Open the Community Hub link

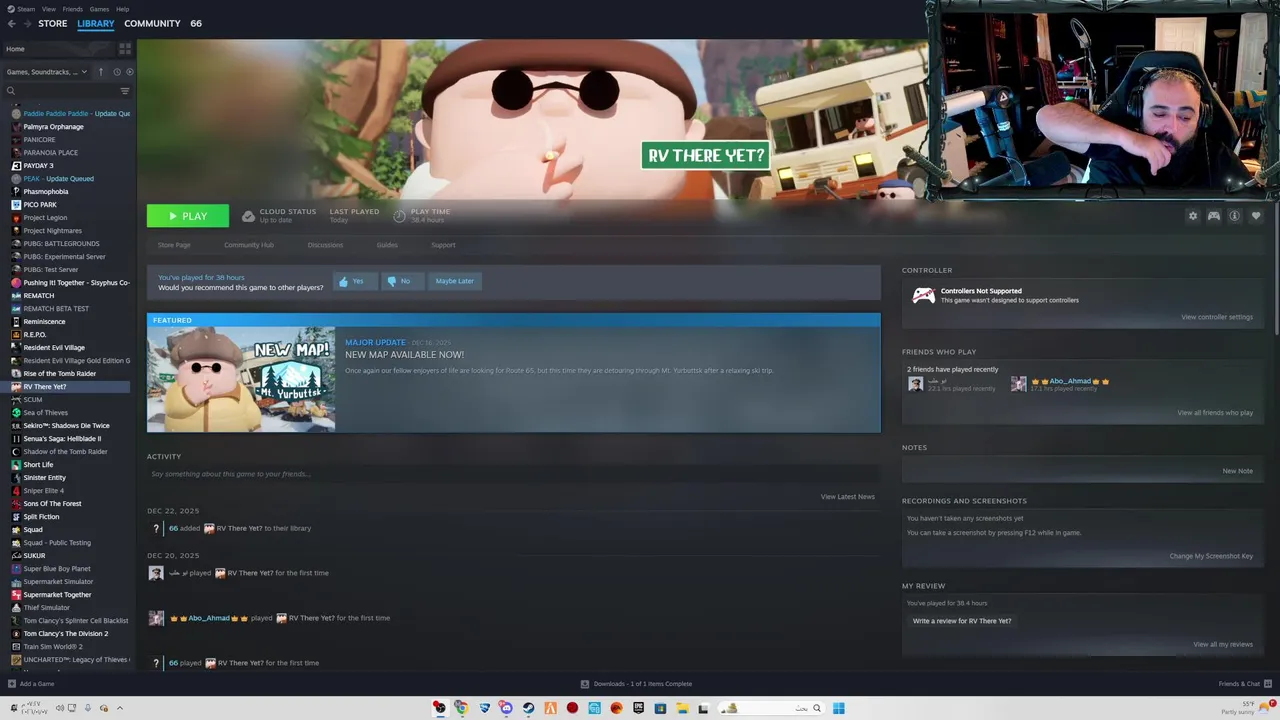point(249,245)
